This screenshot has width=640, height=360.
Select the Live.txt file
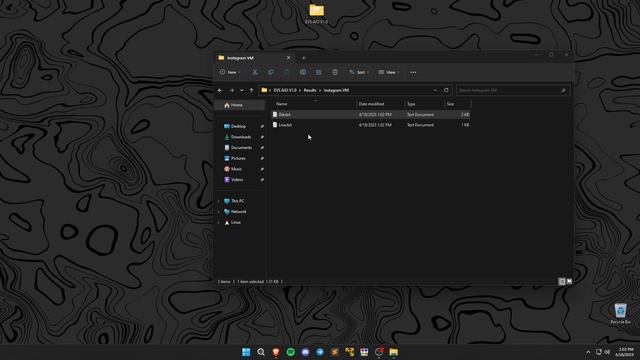click(x=371, y=125)
